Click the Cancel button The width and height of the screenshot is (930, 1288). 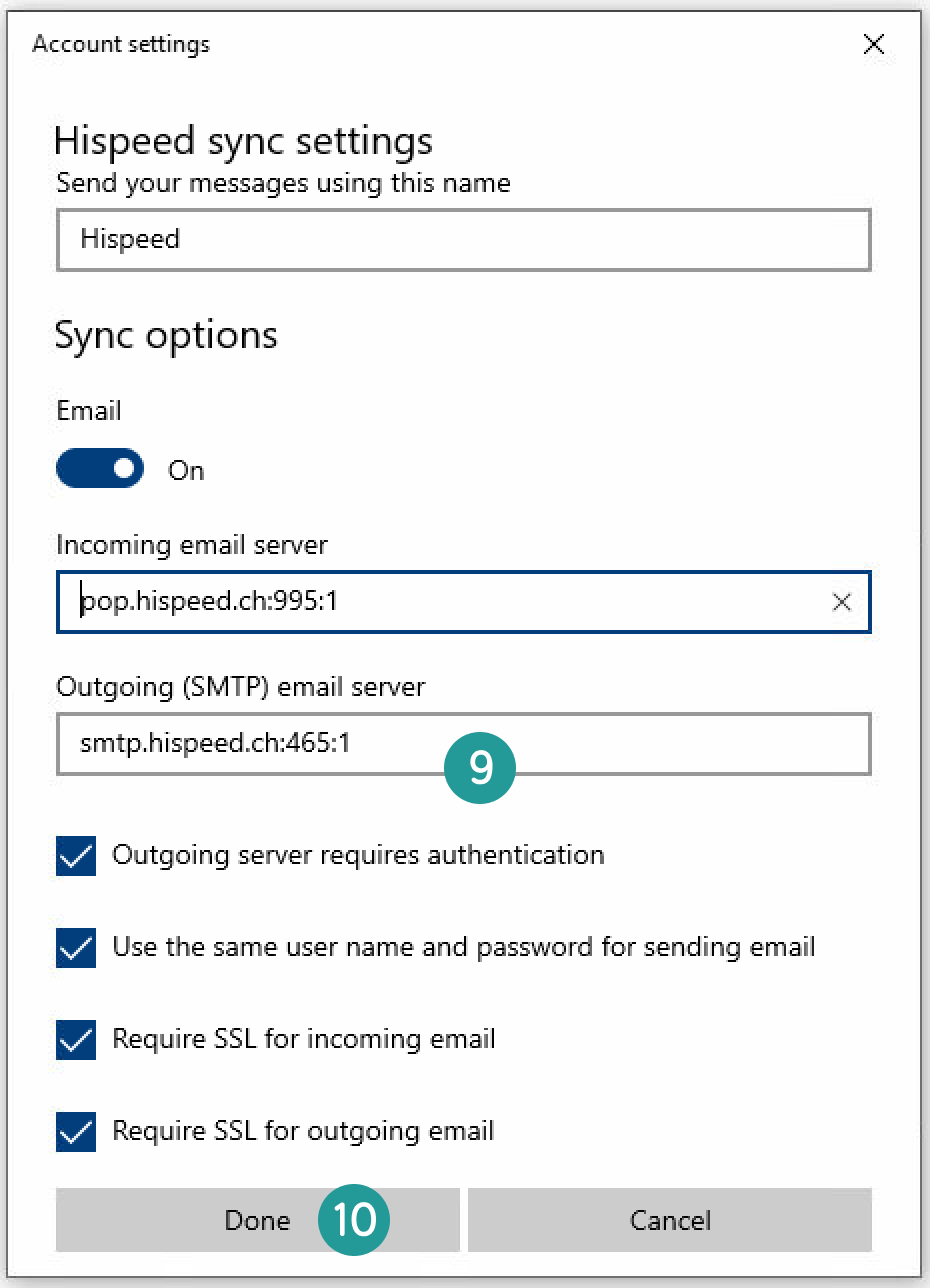670,1220
